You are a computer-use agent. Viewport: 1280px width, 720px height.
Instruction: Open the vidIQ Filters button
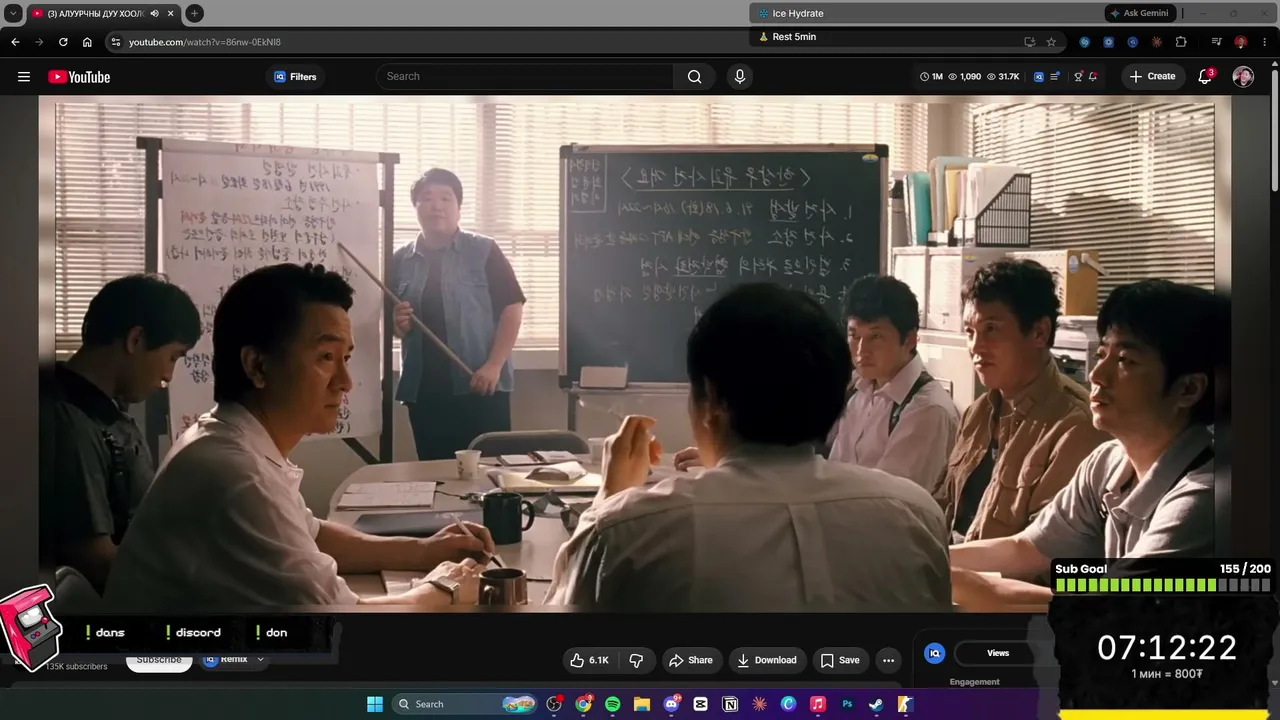[295, 77]
